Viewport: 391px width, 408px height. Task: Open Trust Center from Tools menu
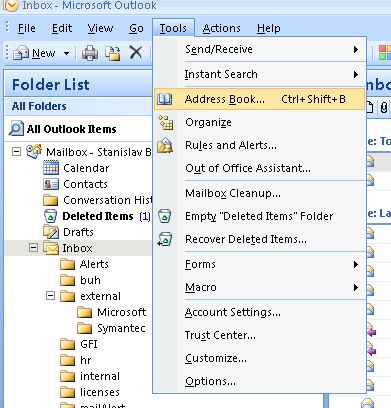[260, 335]
